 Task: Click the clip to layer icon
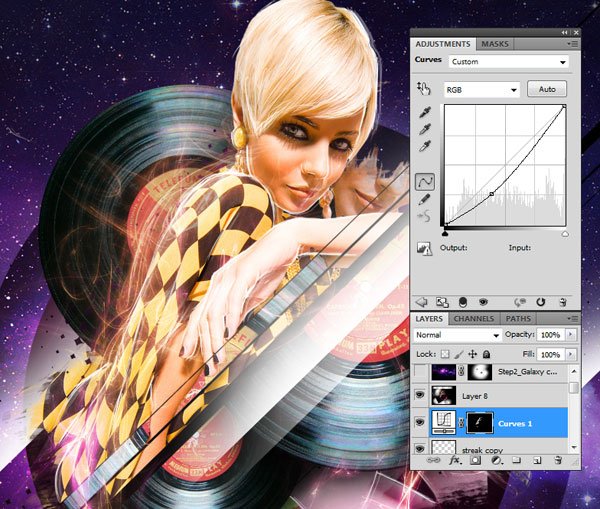[x=463, y=302]
